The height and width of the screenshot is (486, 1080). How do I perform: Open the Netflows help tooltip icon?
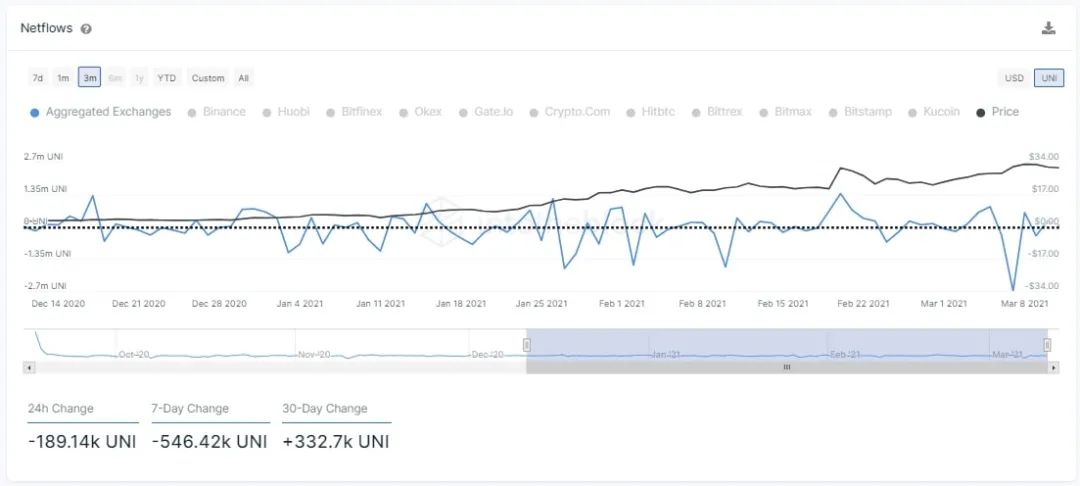click(86, 29)
